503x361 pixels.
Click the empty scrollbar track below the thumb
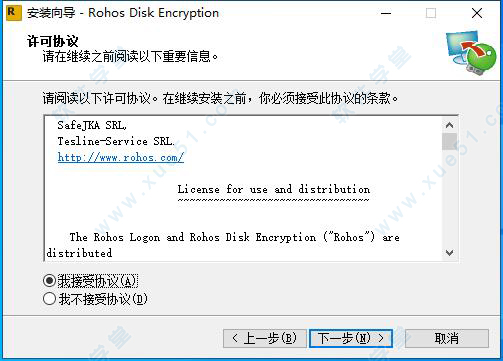click(449, 198)
